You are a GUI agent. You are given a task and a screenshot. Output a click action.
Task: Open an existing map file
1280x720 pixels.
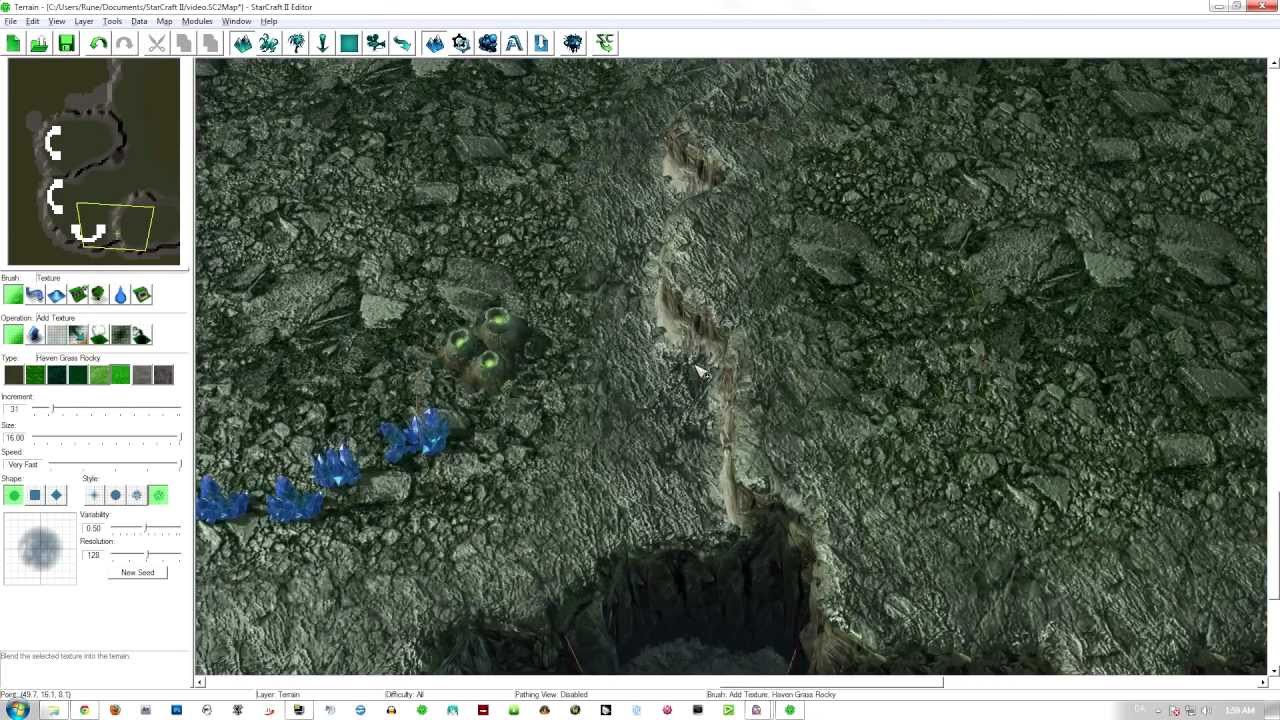(39, 43)
